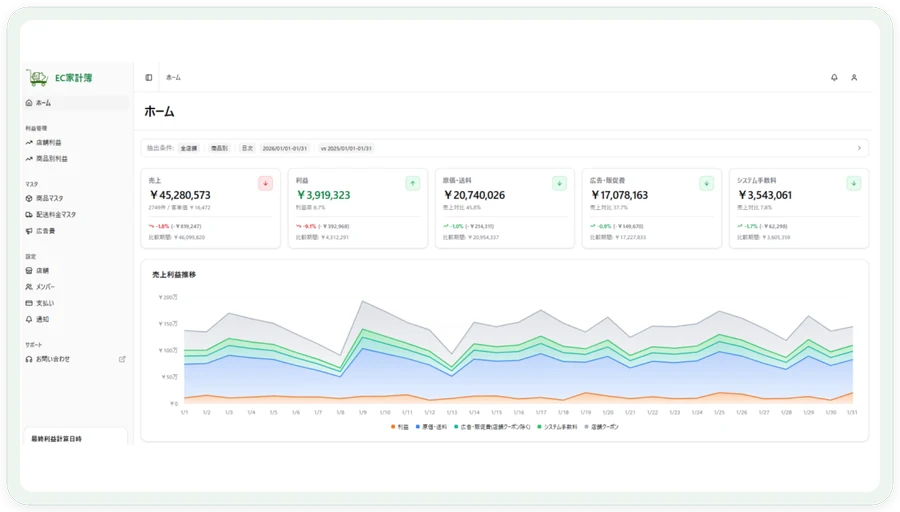Image resolution: width=900 pixels, height=512 pixels.
Task: Open the user account icon
Action: coord(854,77)
